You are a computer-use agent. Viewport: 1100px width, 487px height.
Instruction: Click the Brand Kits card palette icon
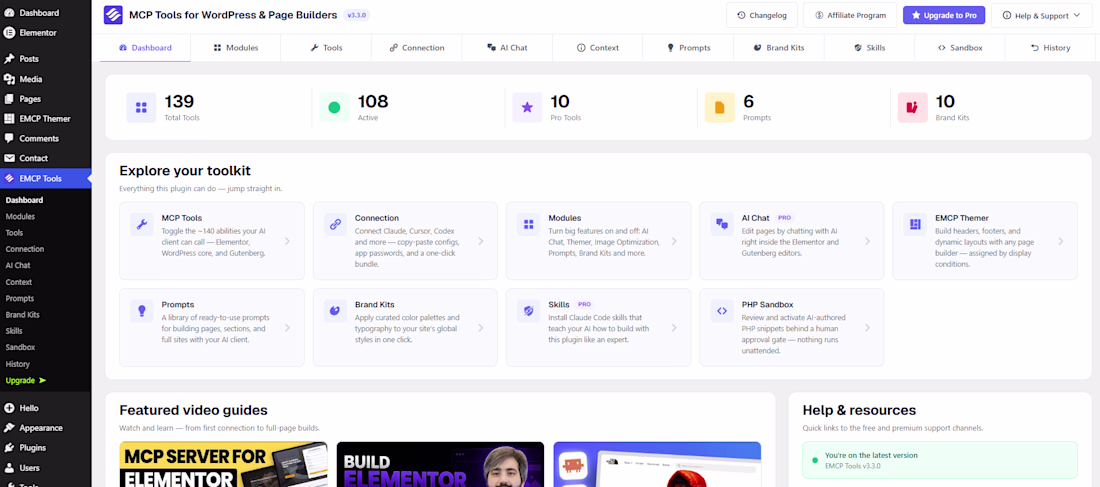click(335, 311)
